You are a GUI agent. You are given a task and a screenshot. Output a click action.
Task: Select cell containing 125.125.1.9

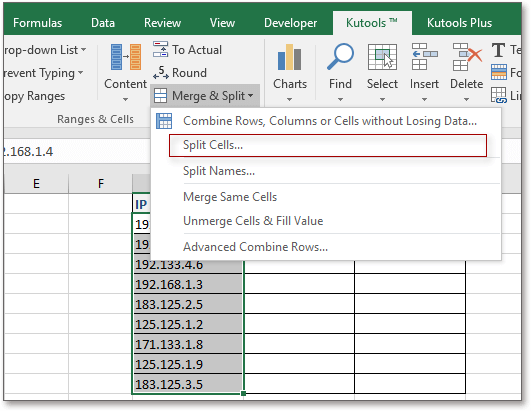[x=188, y=364]
